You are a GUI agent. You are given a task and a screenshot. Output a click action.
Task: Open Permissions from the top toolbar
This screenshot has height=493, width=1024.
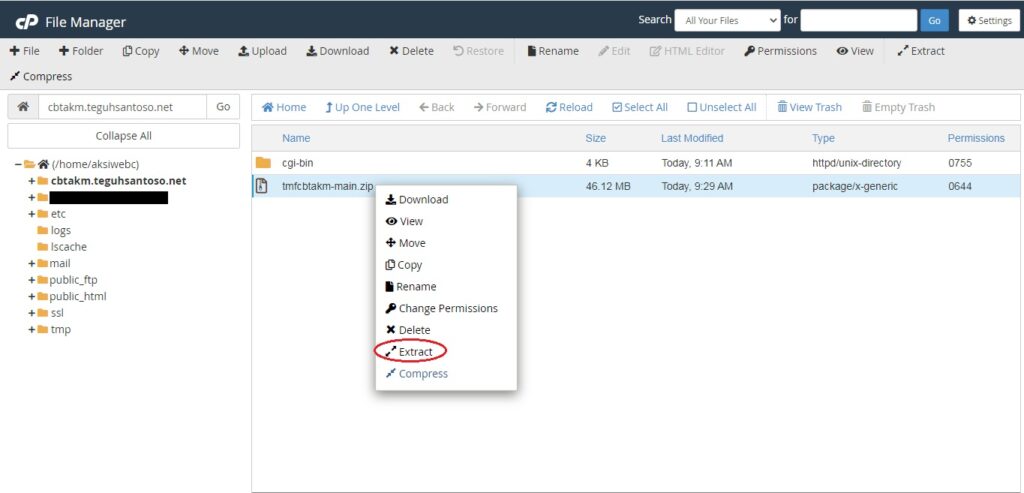click(780, 51)
